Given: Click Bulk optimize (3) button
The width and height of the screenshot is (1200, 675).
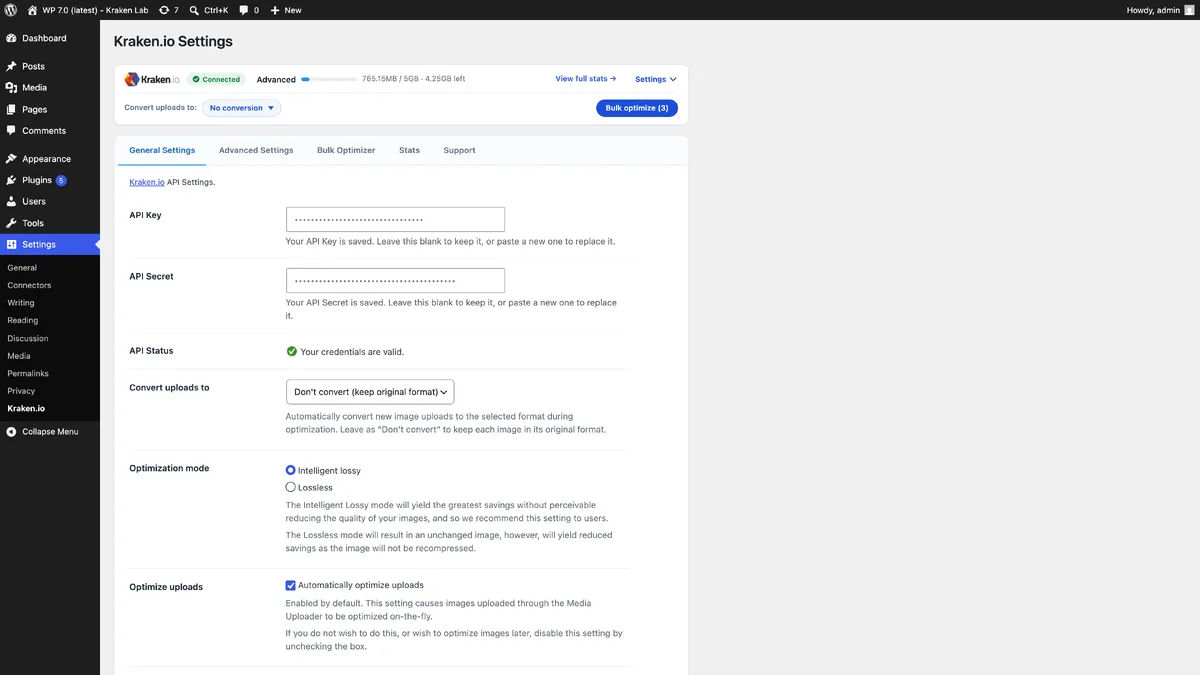Looking at the screenshot, I should click(x=637, y=108).
